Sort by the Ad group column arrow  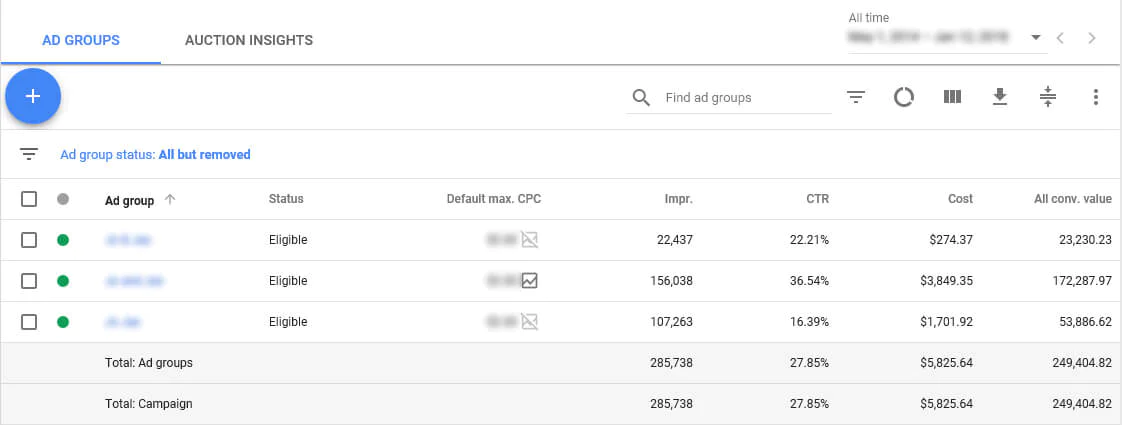pos(169,200)
